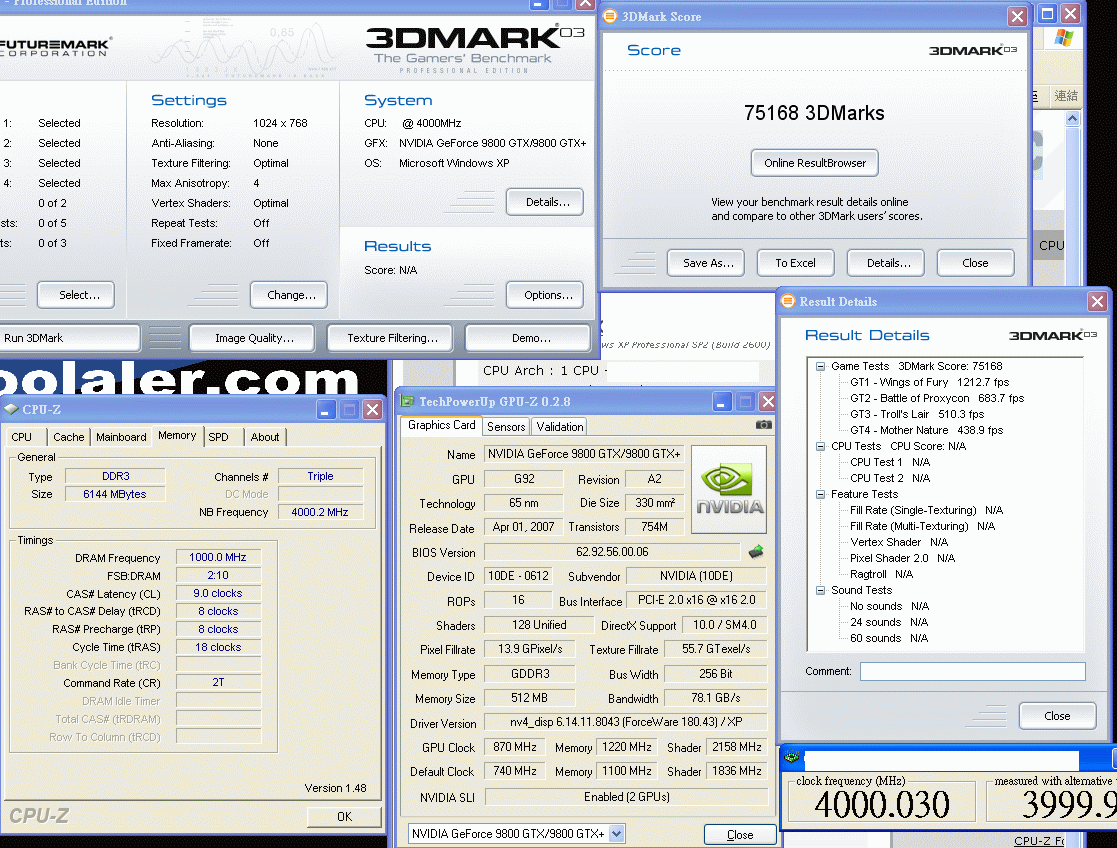Click the NVIDIA SLI Enabled (2 GPUs) field

(x=626, y=797)
